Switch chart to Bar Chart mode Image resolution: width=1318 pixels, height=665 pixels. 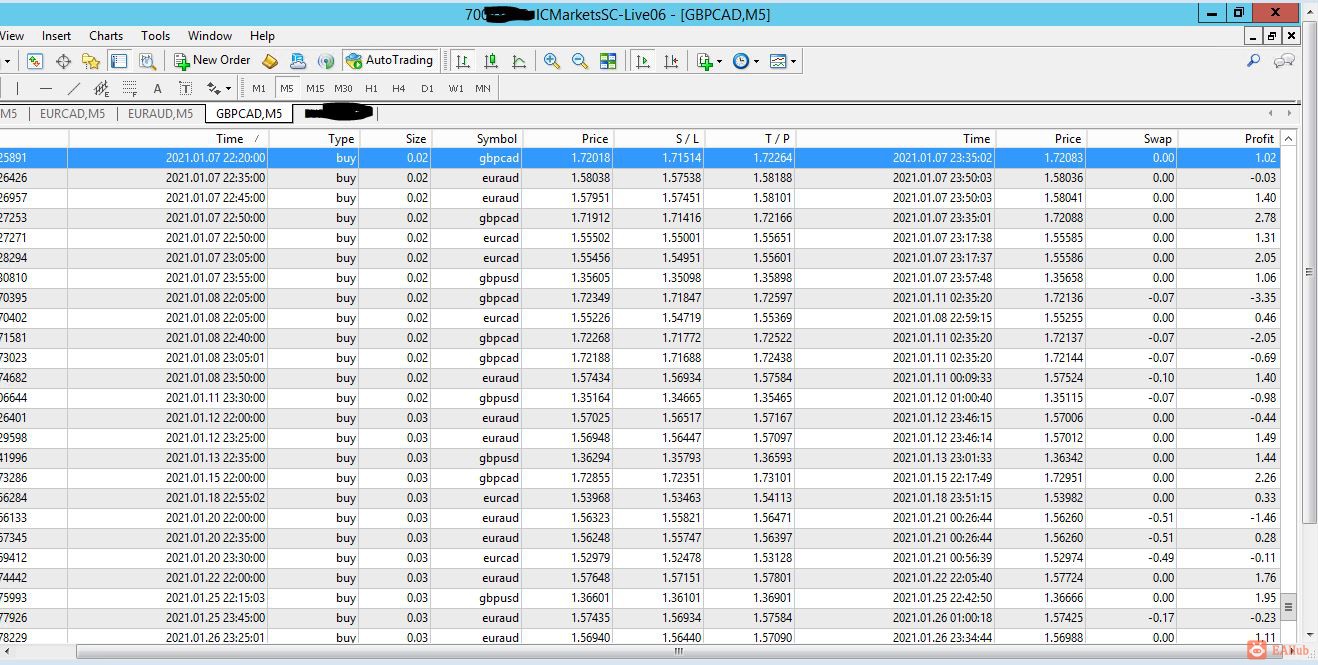click(463, 61)
